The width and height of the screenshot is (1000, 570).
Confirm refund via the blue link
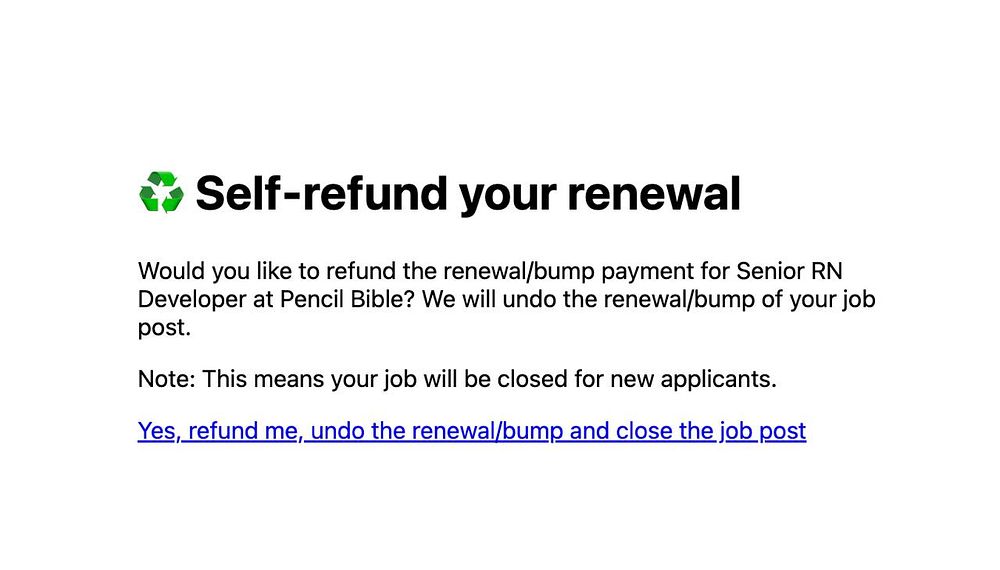(472, 431)
